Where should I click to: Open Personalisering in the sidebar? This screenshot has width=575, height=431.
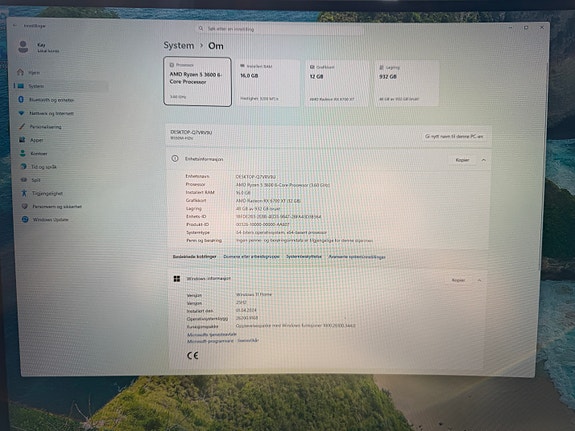(45, 127)
